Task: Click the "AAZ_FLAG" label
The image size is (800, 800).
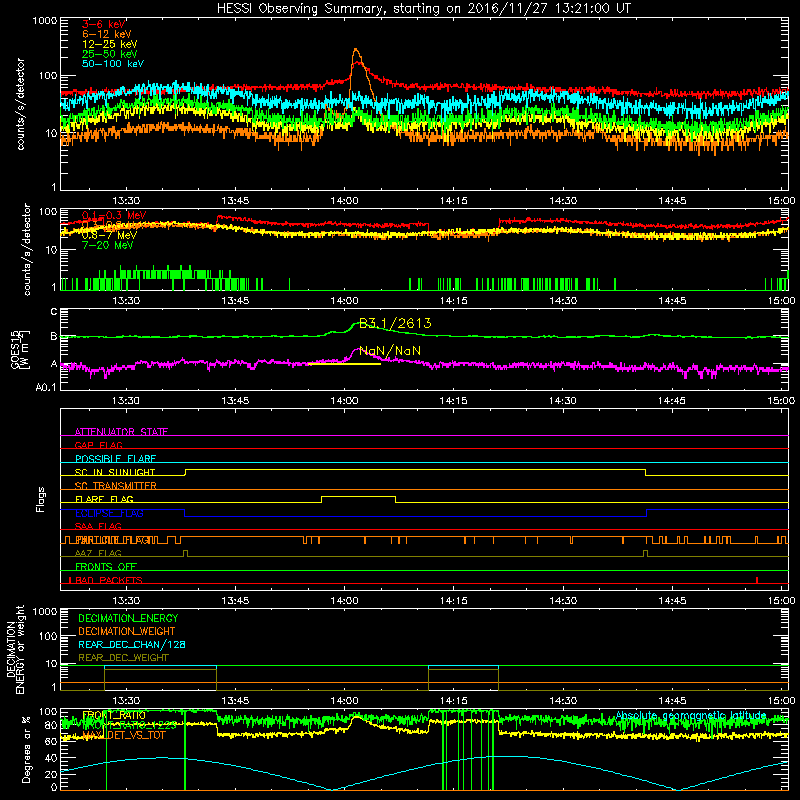Action: [x=98, y=553]
